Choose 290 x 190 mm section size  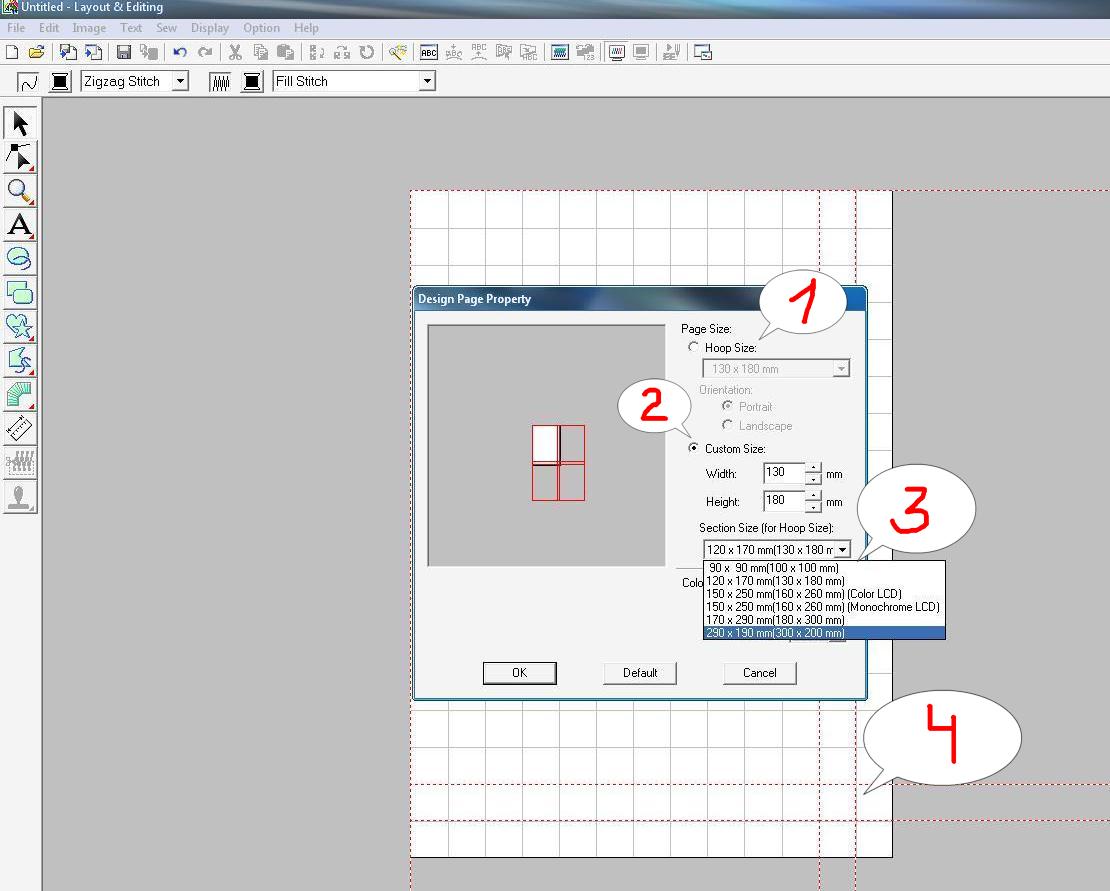pyautogui.click(x=824, y=633)
